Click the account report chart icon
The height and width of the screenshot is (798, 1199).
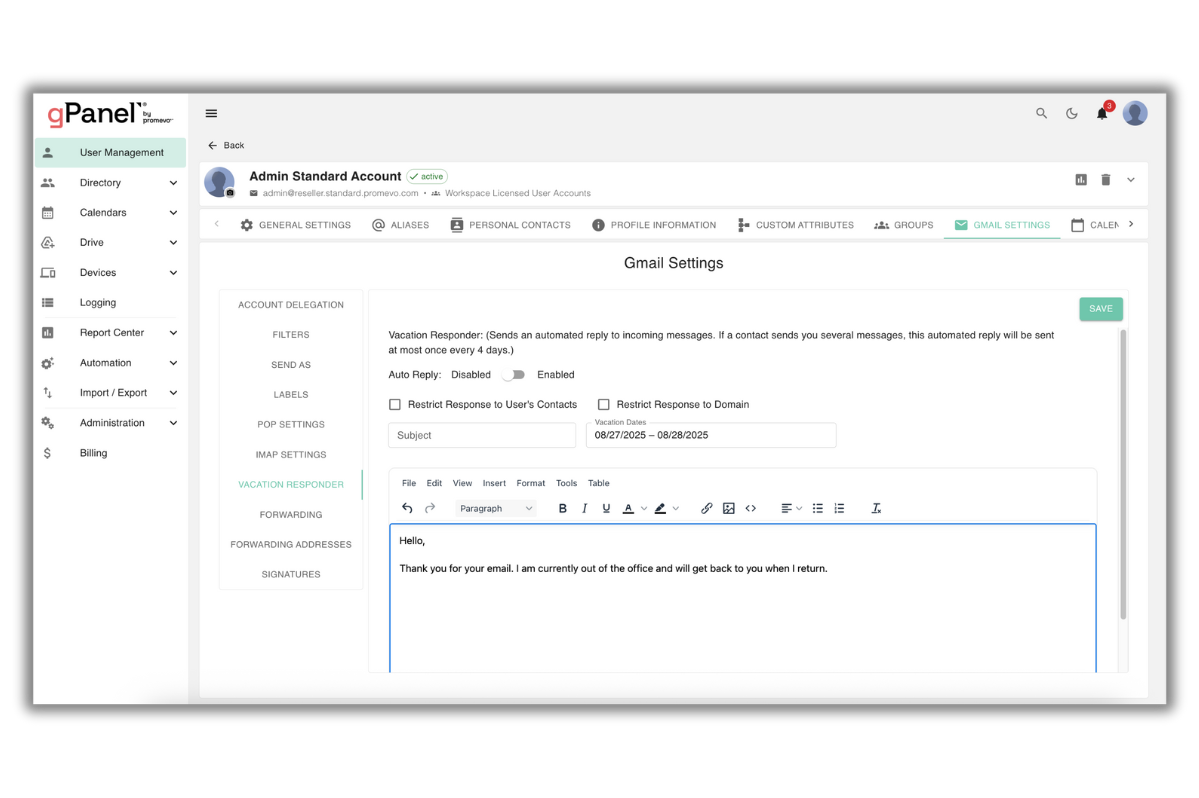pos(1080,180)
